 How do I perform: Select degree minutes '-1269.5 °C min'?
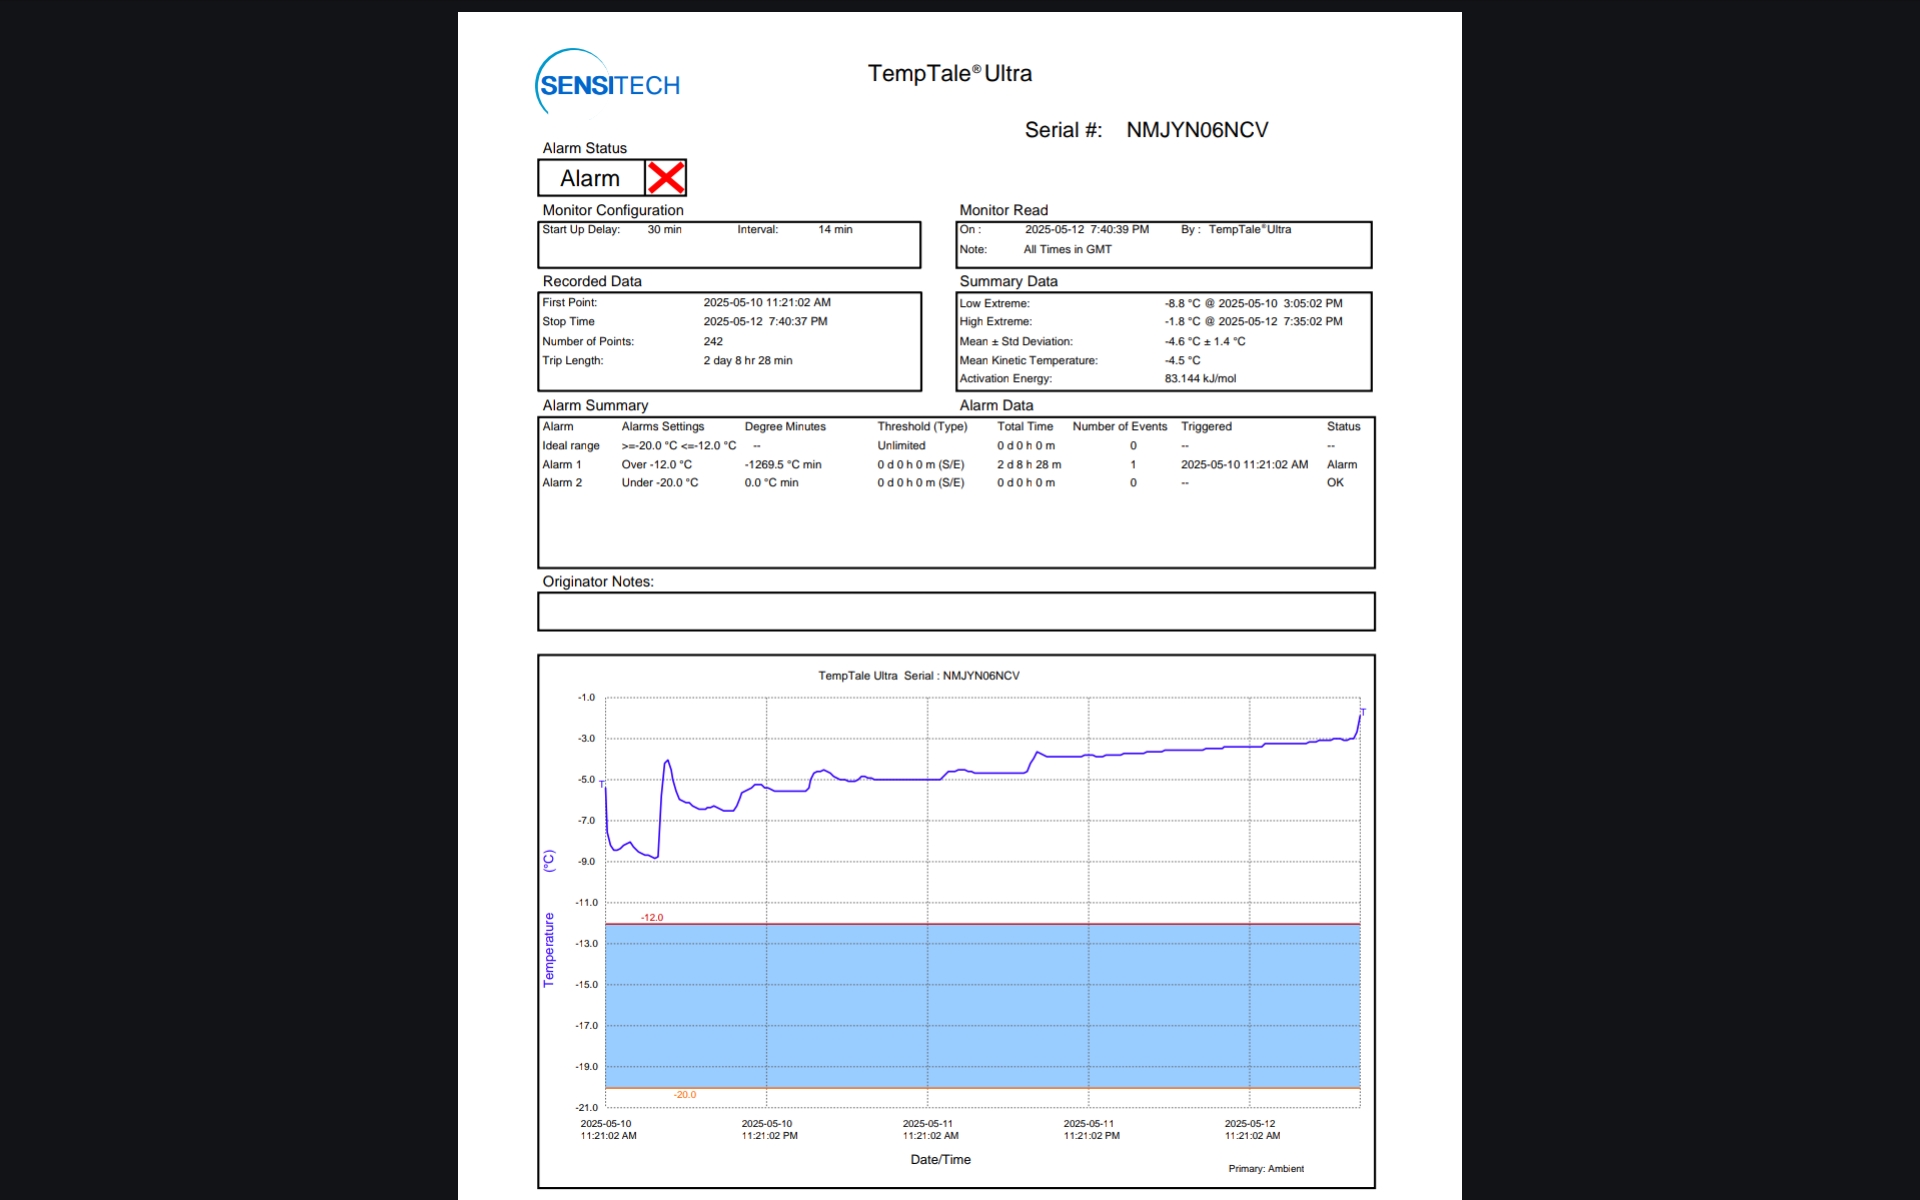[x=783, y=465]
